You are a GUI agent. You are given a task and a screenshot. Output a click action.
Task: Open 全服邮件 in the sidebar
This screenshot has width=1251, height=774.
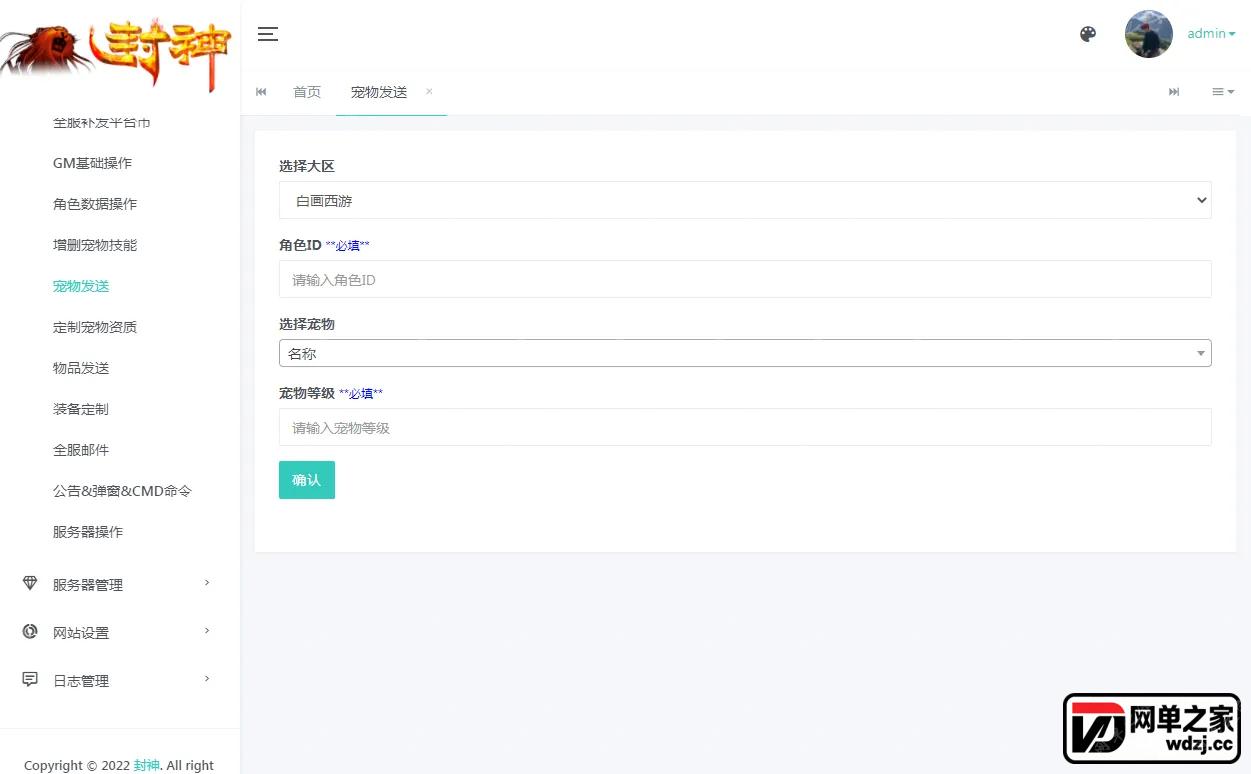(x=81, y=450)
